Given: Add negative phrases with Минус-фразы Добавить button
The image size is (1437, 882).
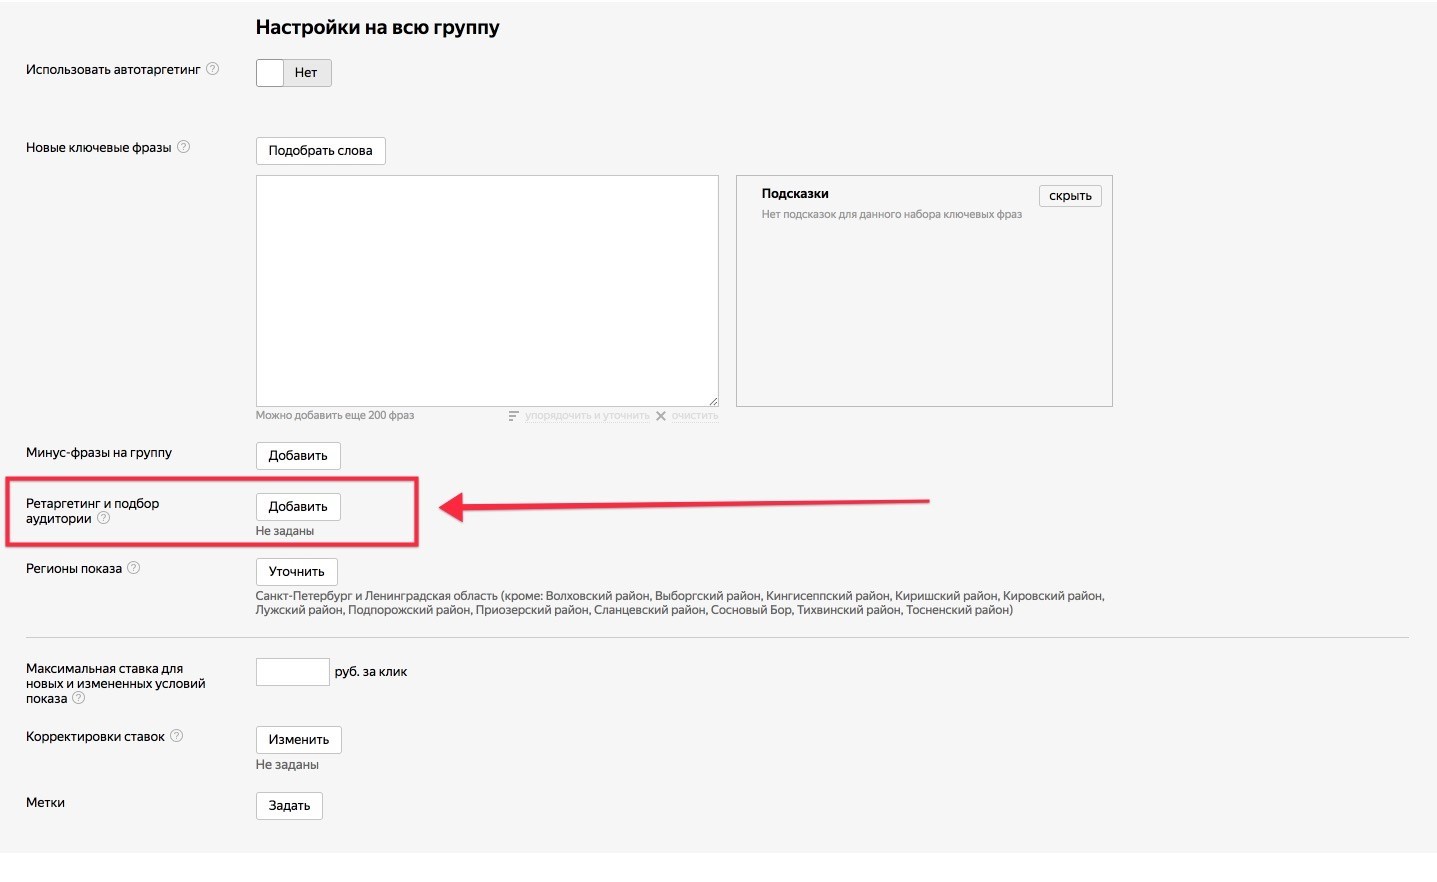Looking at the screenshot, I should (x=298, y=456).
